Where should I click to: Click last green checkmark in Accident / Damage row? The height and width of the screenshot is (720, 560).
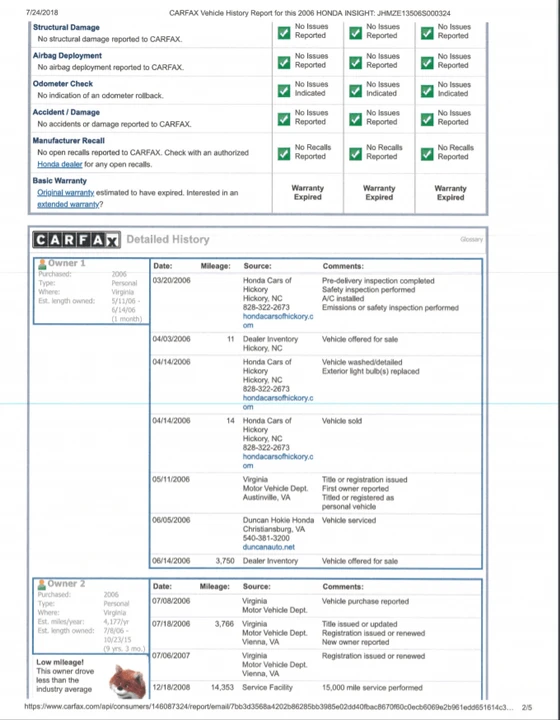coord(427,119)
